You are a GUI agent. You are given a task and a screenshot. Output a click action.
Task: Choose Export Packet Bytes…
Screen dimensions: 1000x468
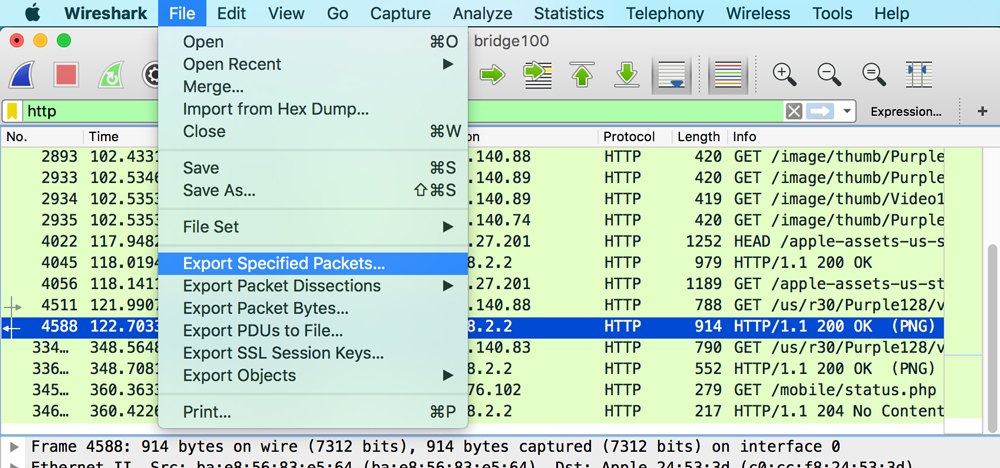[x=313, y=309]
